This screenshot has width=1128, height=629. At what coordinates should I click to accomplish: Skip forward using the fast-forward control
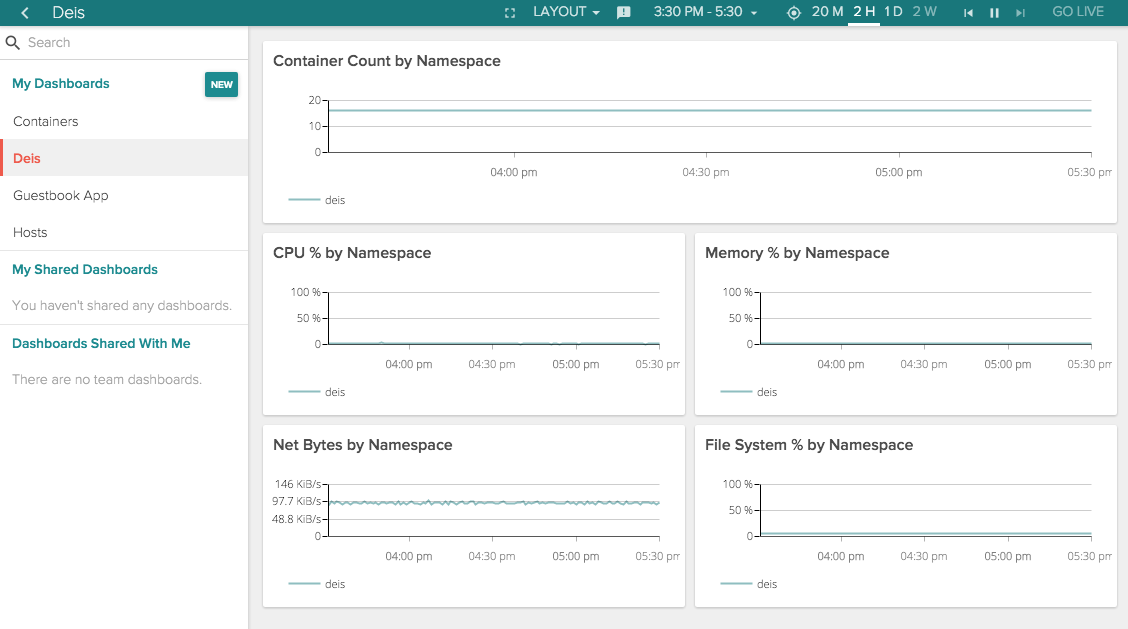(1022, 12)
